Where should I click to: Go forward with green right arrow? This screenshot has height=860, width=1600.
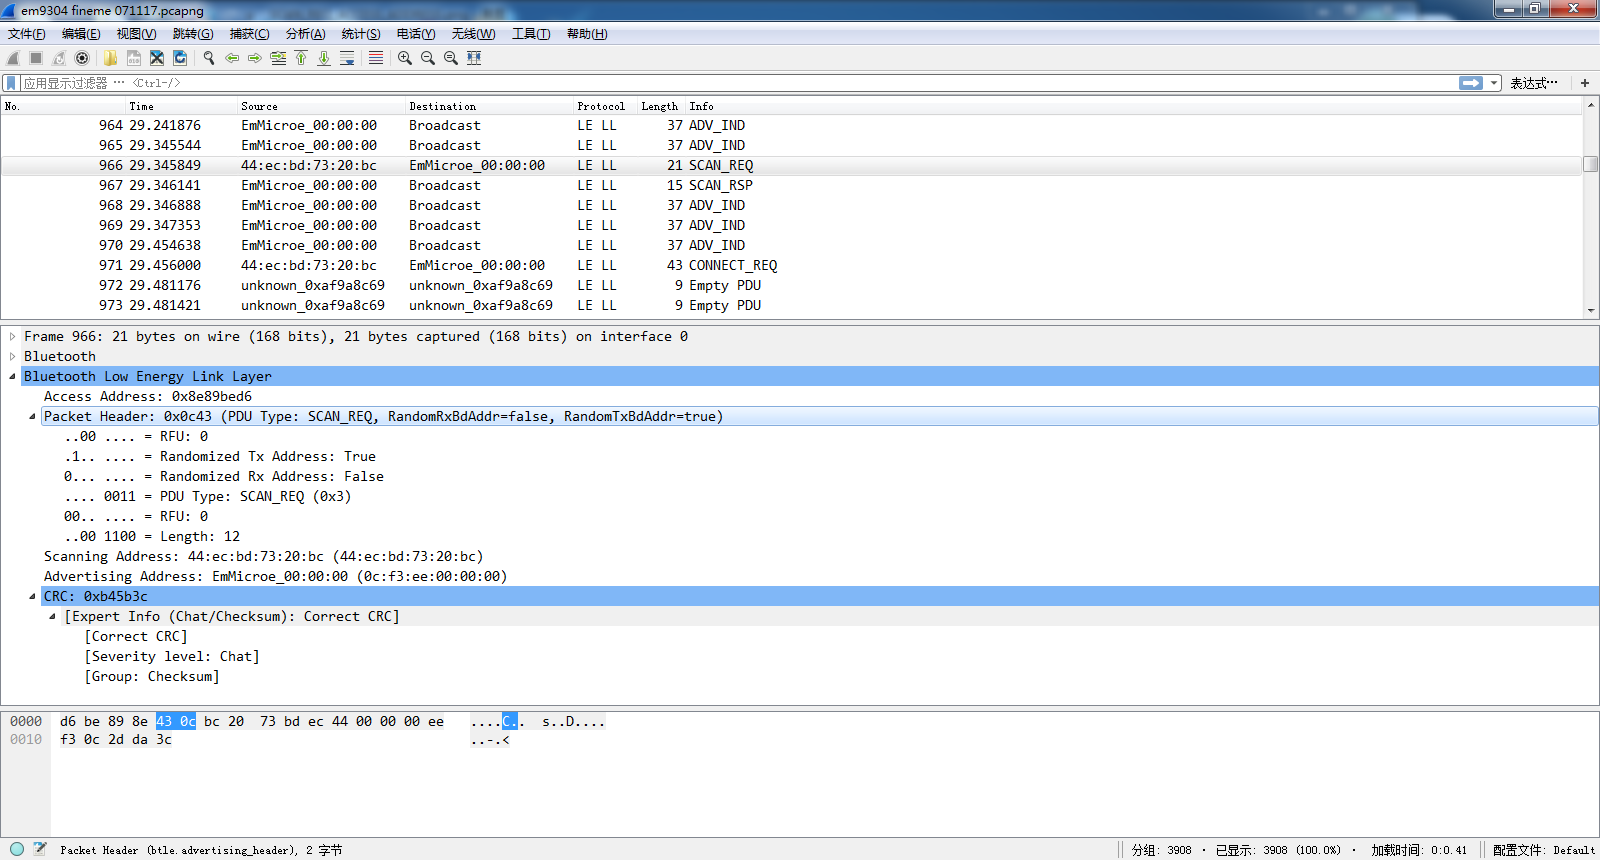click(x=255, y=58)
